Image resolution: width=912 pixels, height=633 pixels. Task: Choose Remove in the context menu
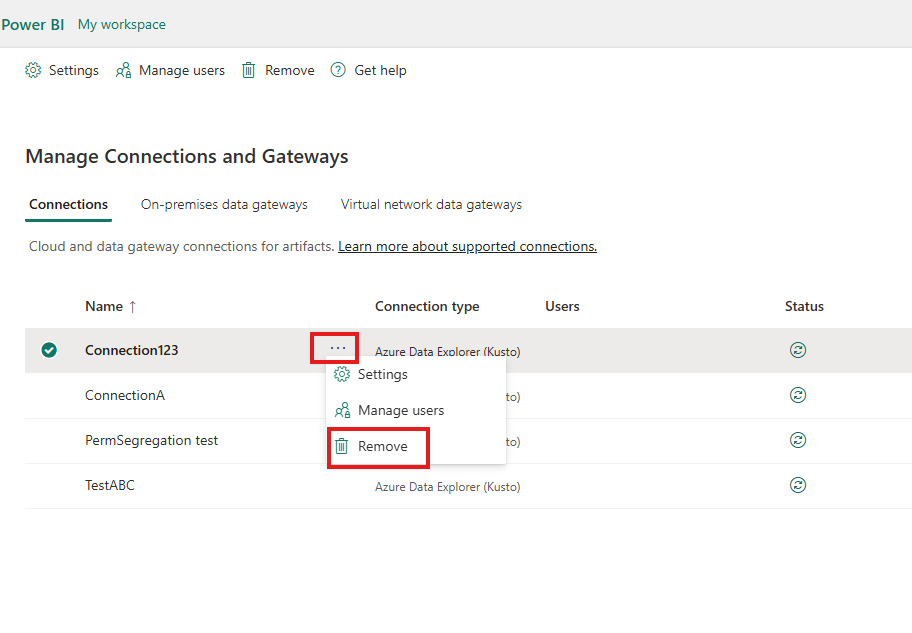pos(416,446)
